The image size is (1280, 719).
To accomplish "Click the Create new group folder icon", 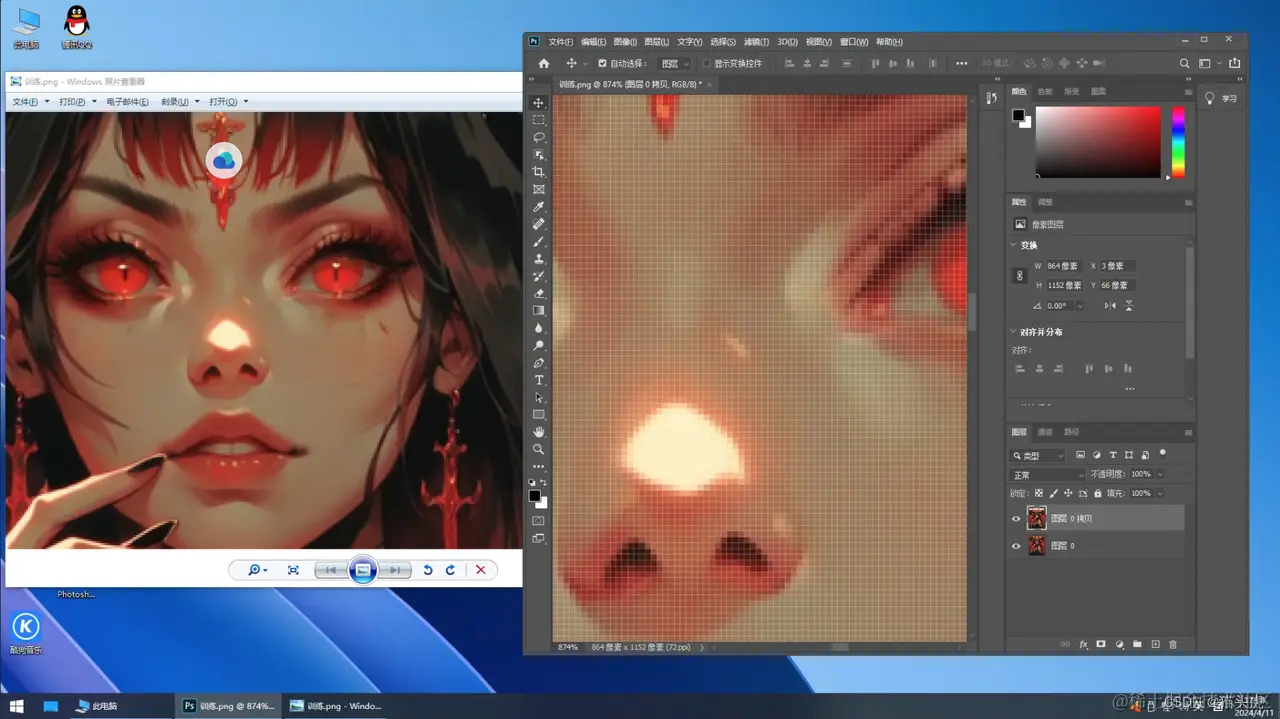I will tap(1137, 645).
